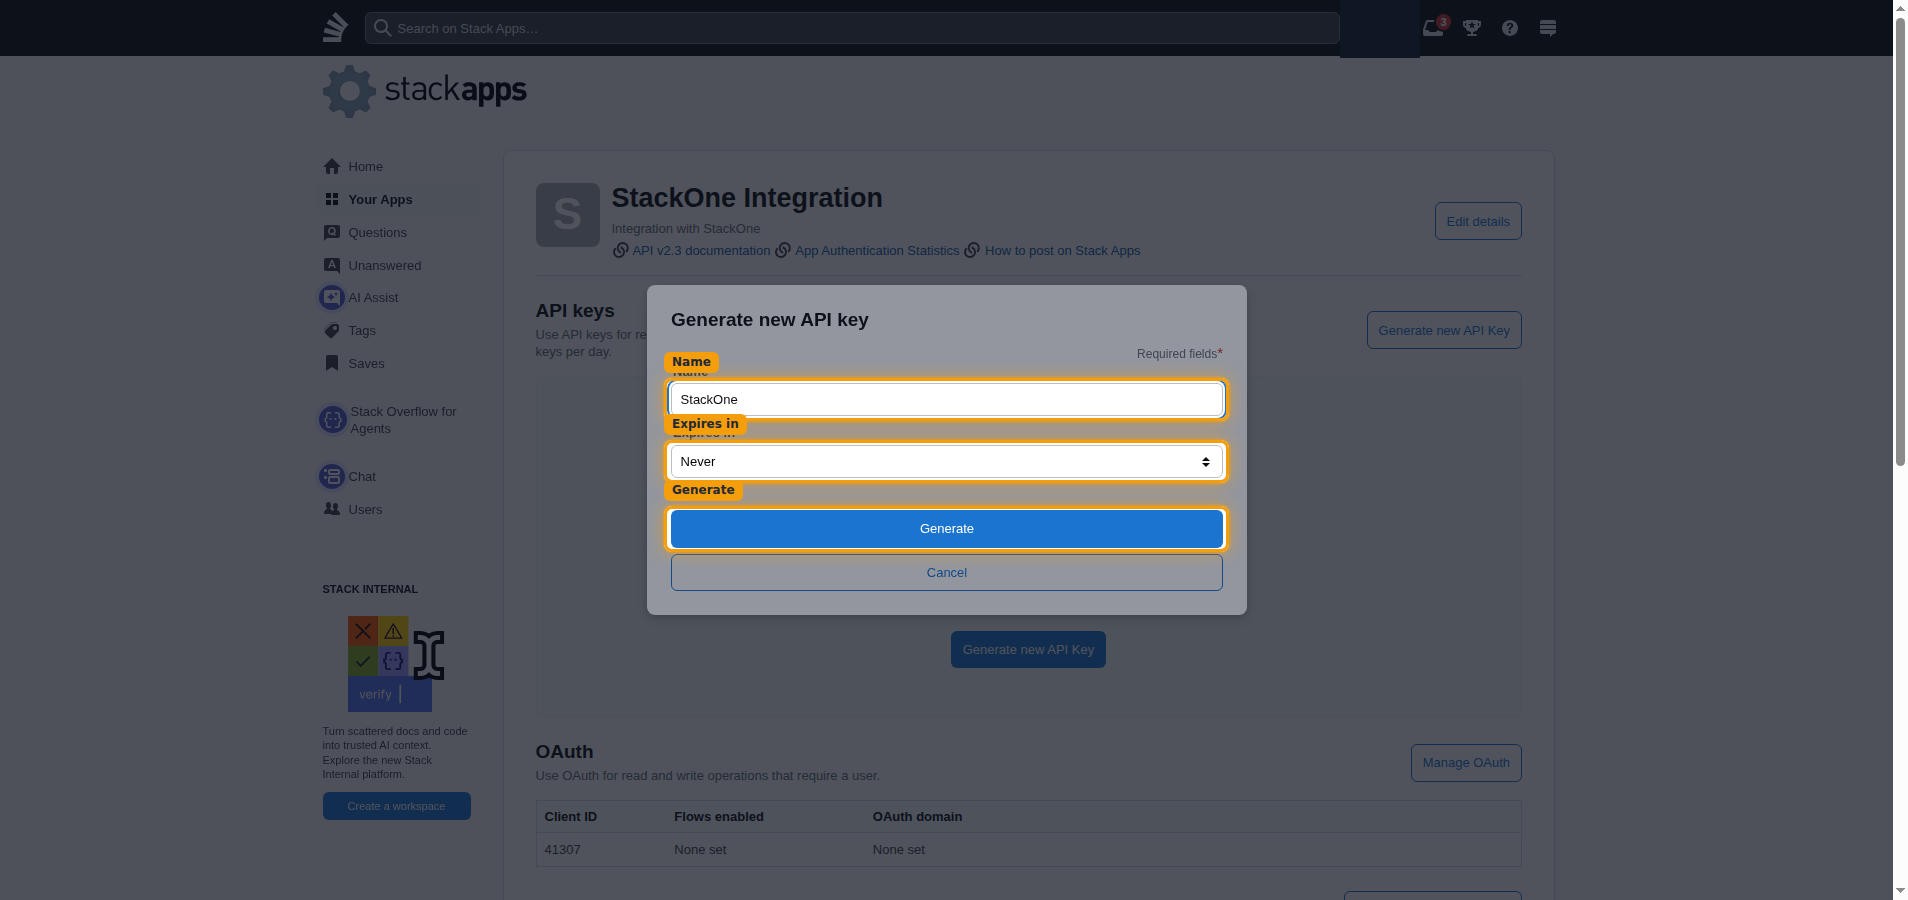The width and height of the screenshot is (1908, 900).
Task: Click the Tags label icon
Action: coord(332,330)
